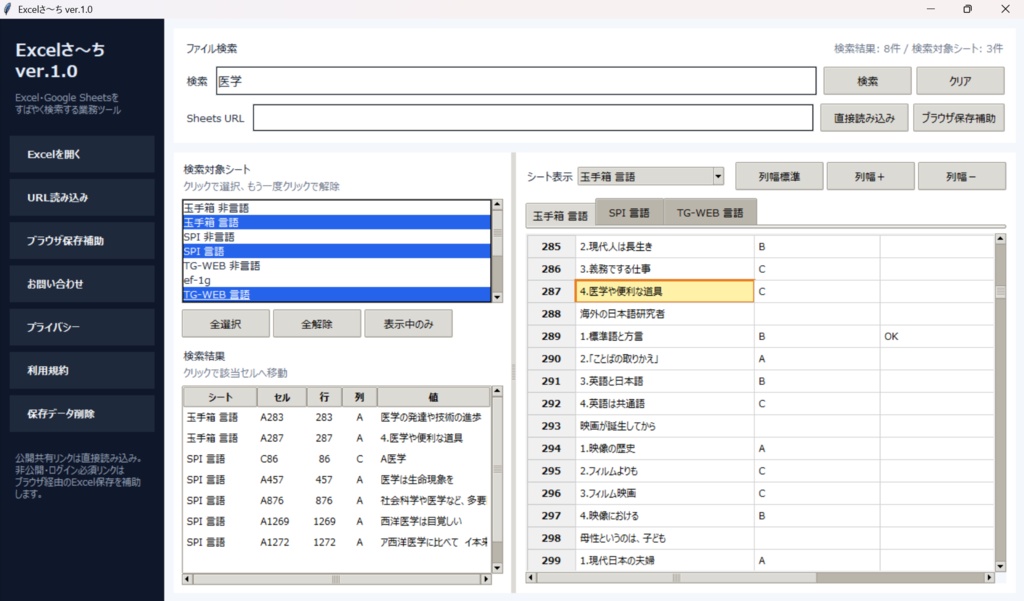Select cell 4.英語は共通語 in row 292

664,404
